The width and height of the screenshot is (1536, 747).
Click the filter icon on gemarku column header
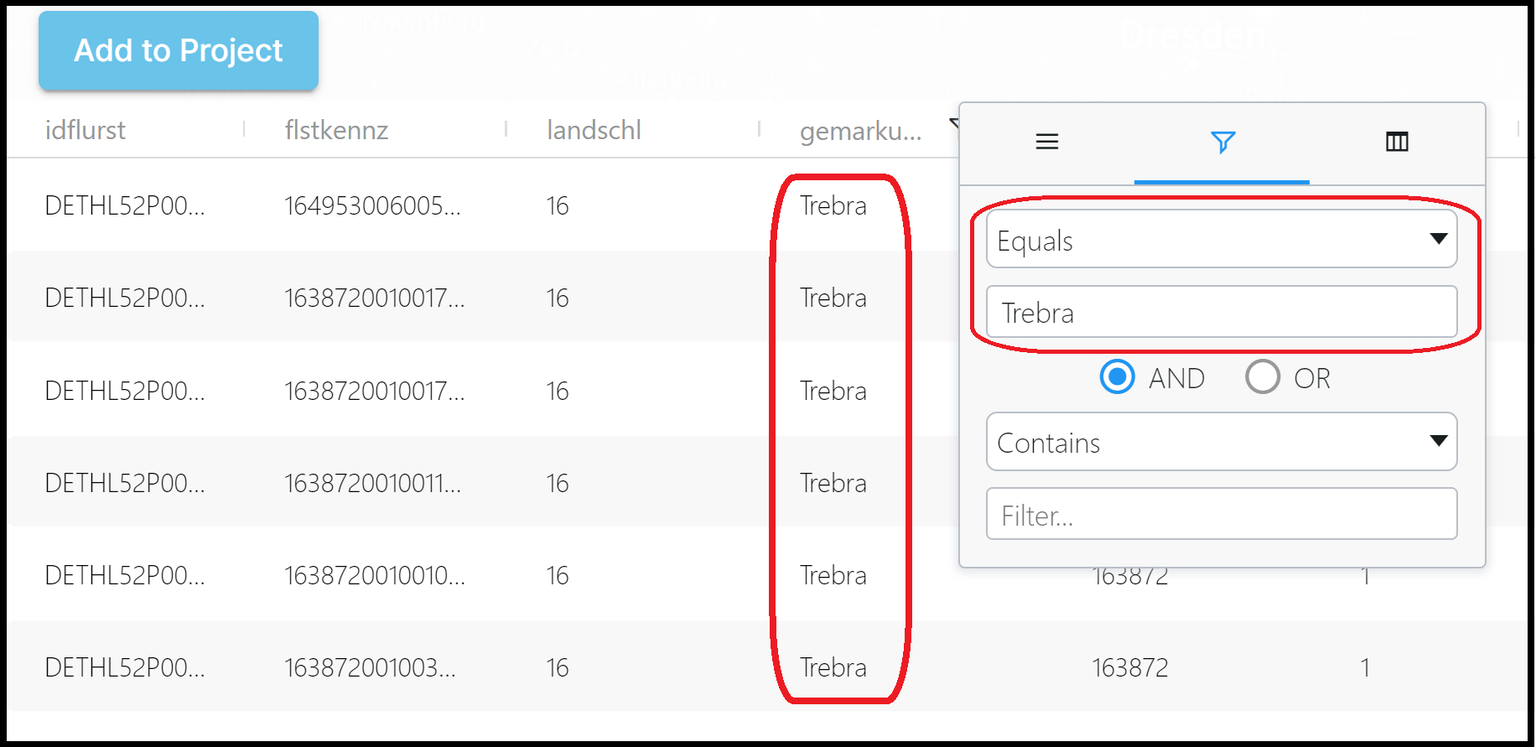coord(955,127)
